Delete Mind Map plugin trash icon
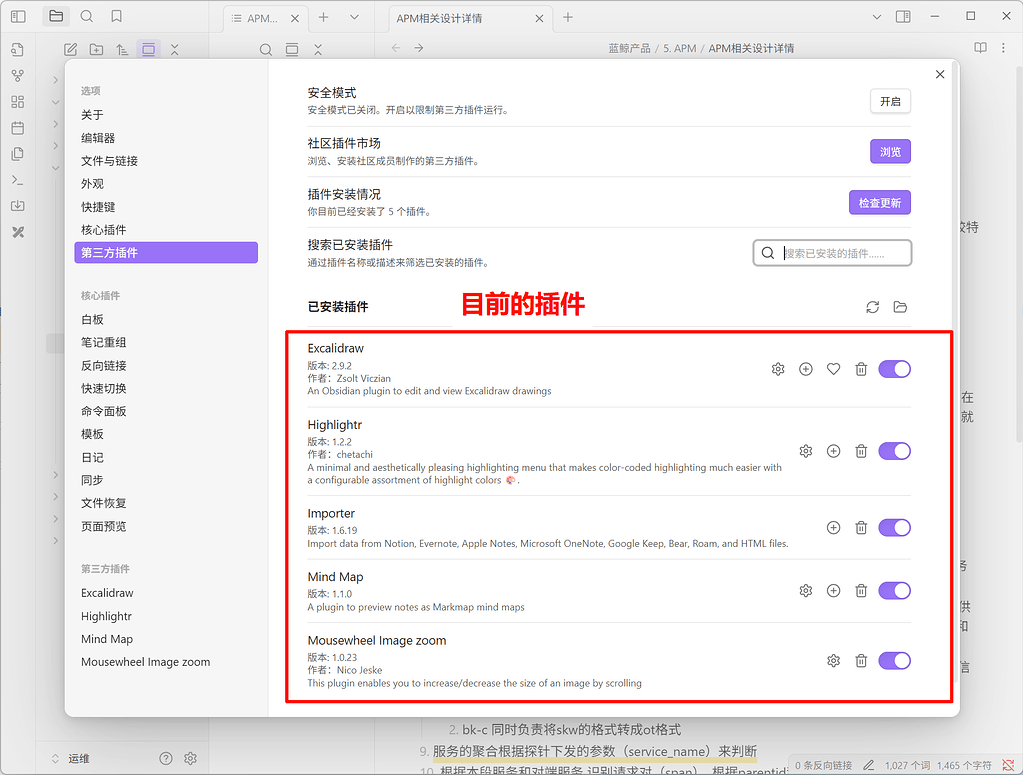The image size is (1023, 775). (x=861, y=590)
